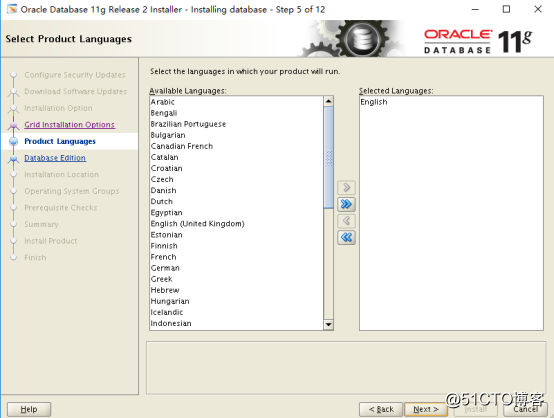Click the Summary step

click(x=41, y=224)
